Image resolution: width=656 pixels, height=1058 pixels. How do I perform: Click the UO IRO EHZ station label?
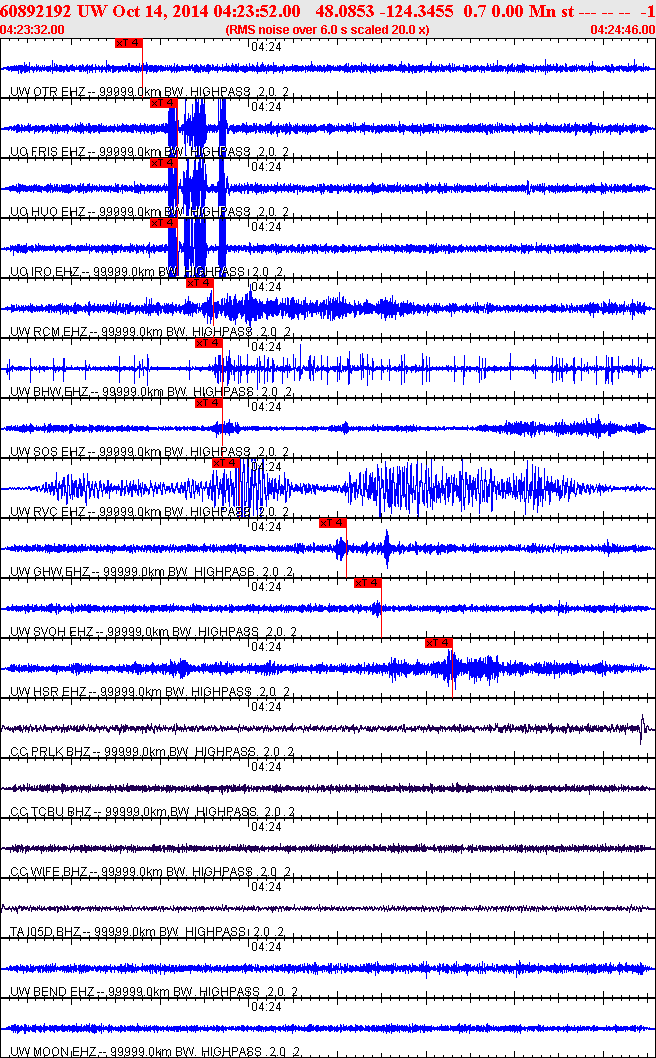pos(45,272)
